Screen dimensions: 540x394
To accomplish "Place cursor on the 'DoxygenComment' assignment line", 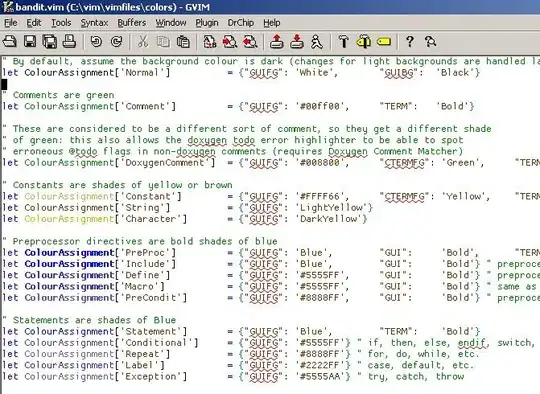I will (270, 163).
